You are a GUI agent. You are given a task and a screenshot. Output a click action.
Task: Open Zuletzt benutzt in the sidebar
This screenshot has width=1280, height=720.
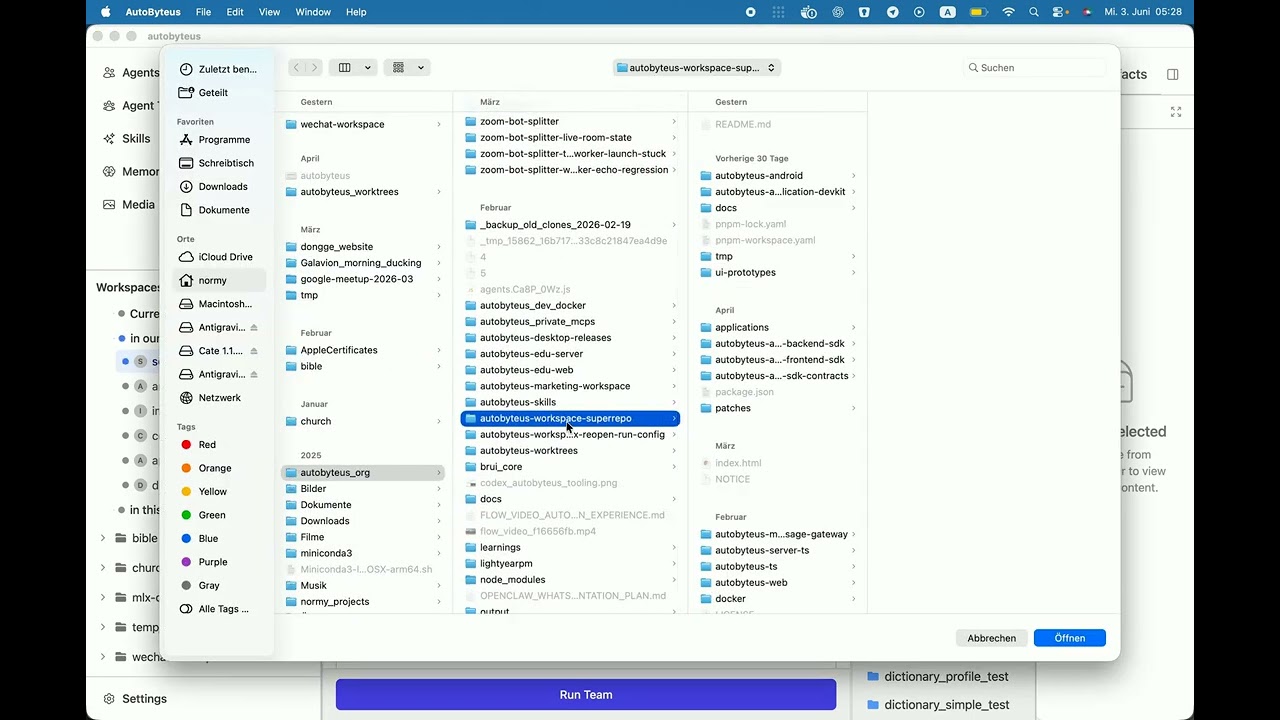tap(218, 69)
